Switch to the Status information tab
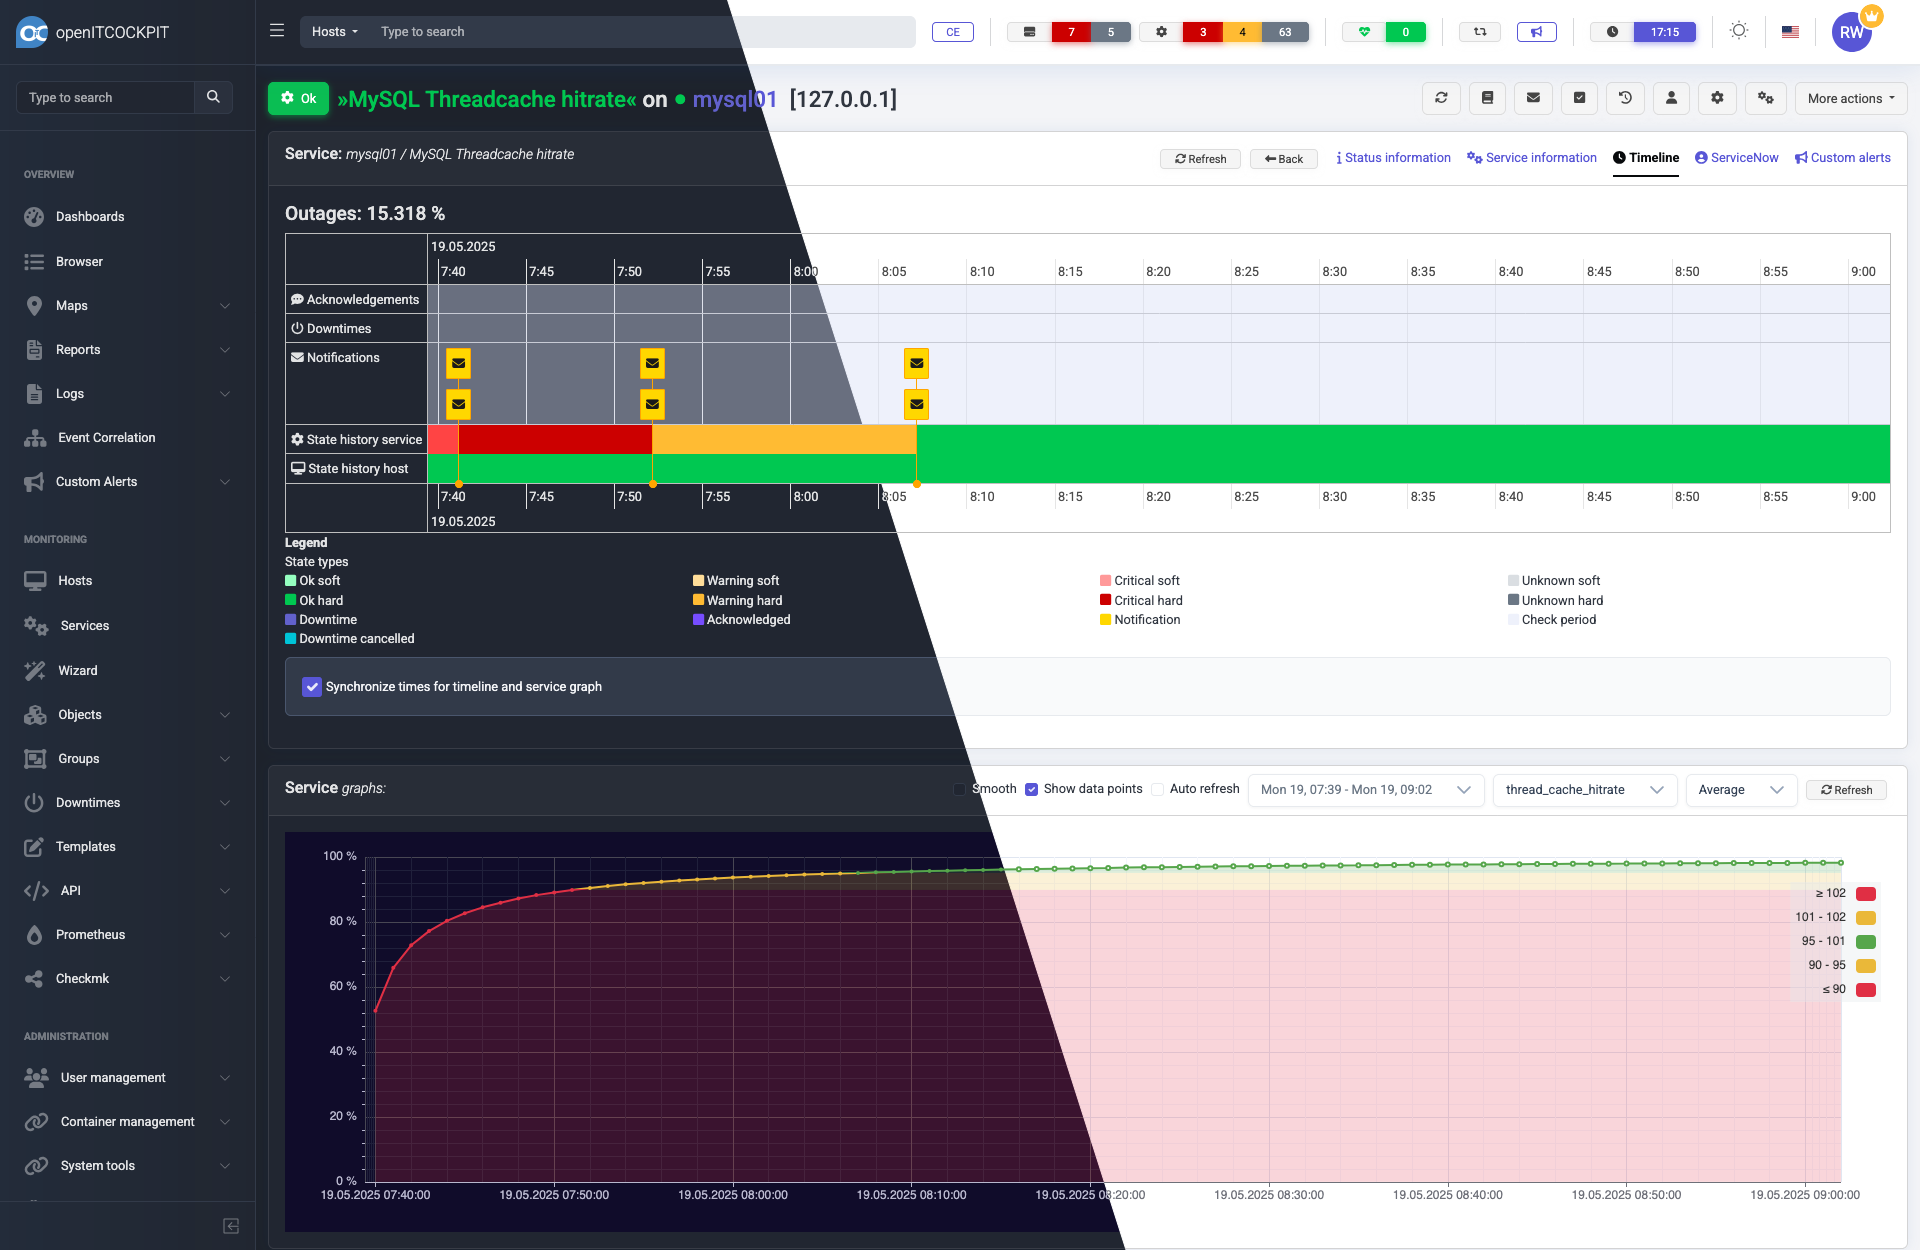This screenshot has height=1250, width=1920. pos(1393,158)
